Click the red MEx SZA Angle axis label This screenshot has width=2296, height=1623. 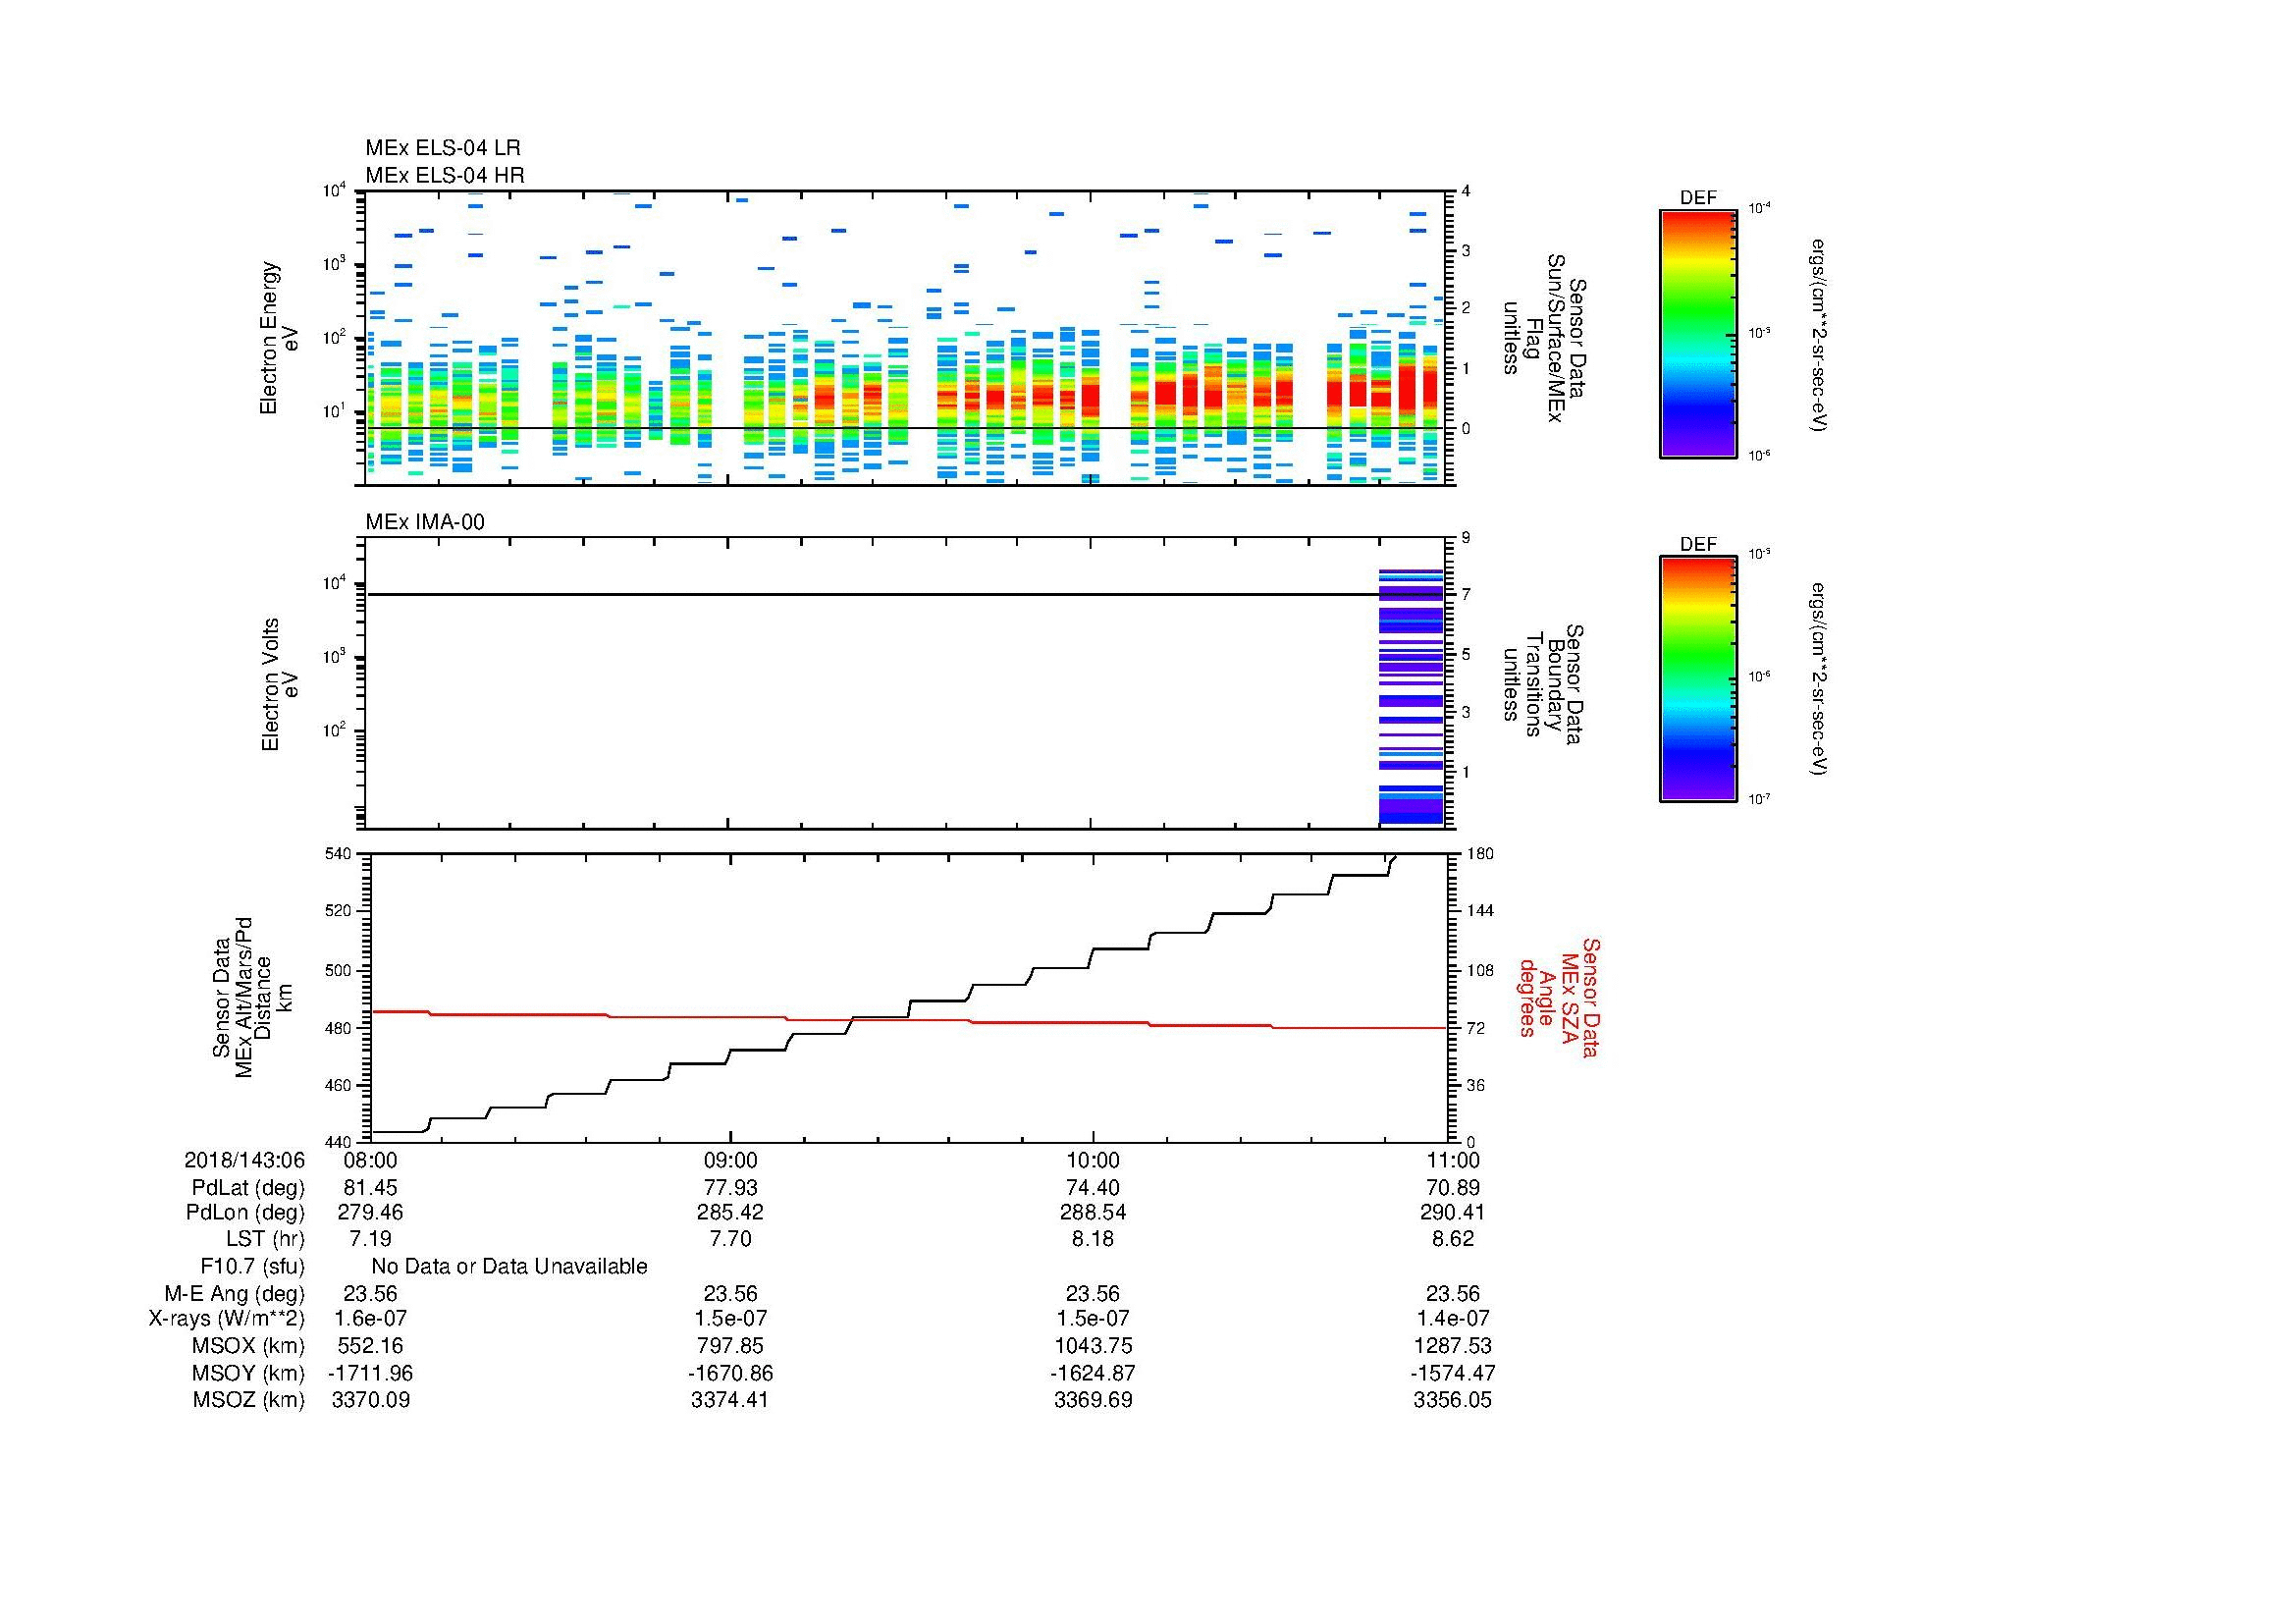tap(1558, 997)
